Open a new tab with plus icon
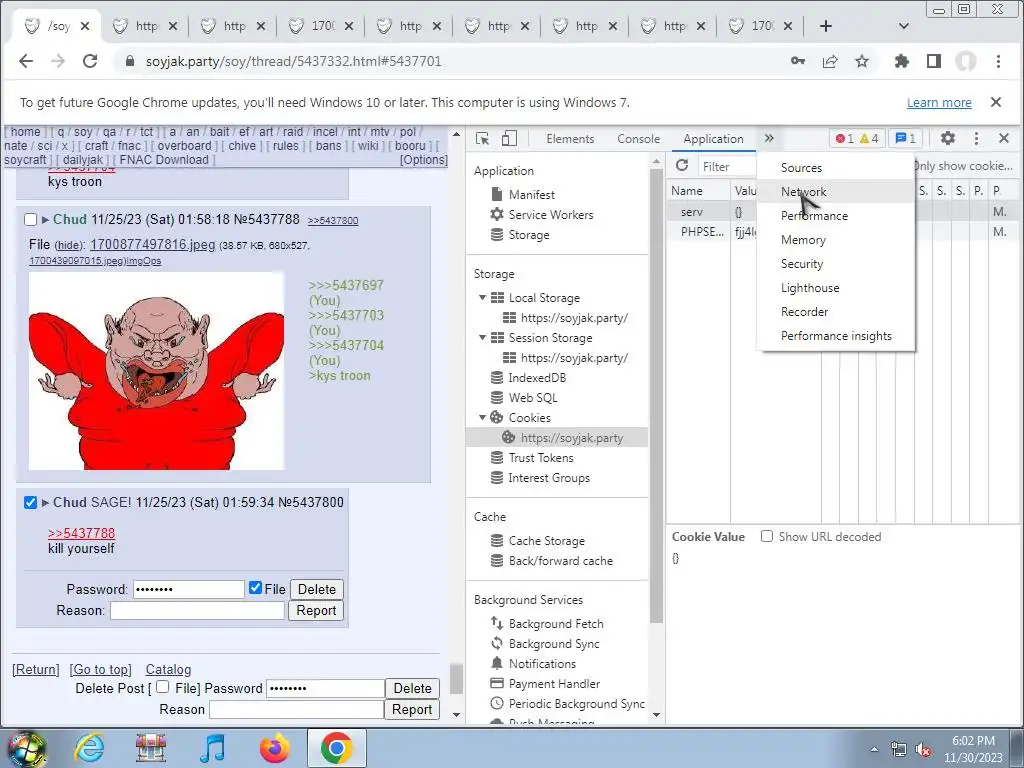 [825, 26]
